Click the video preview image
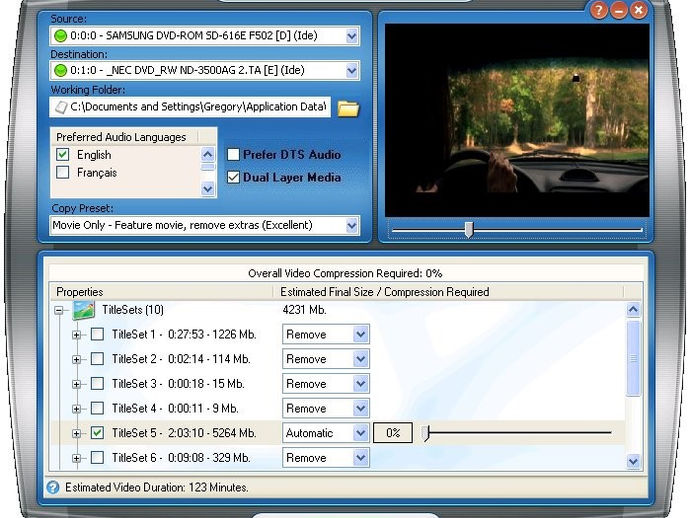The image size is (690, 518). [x=517, y=120]
